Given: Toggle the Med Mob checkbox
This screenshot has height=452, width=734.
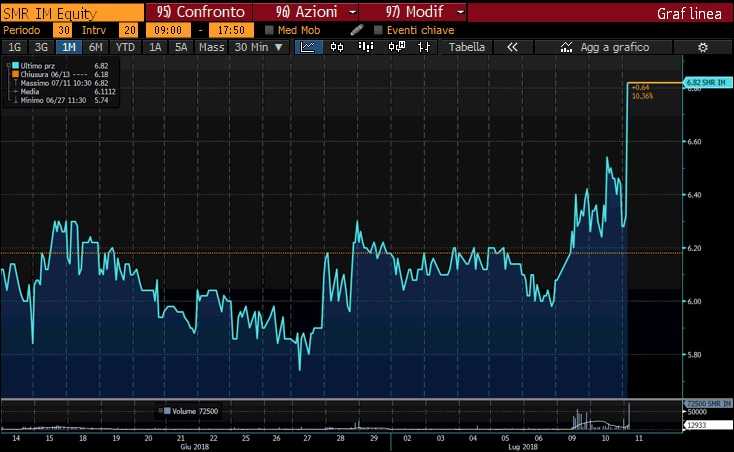Looking at the screenshot, I should point(269,30).
